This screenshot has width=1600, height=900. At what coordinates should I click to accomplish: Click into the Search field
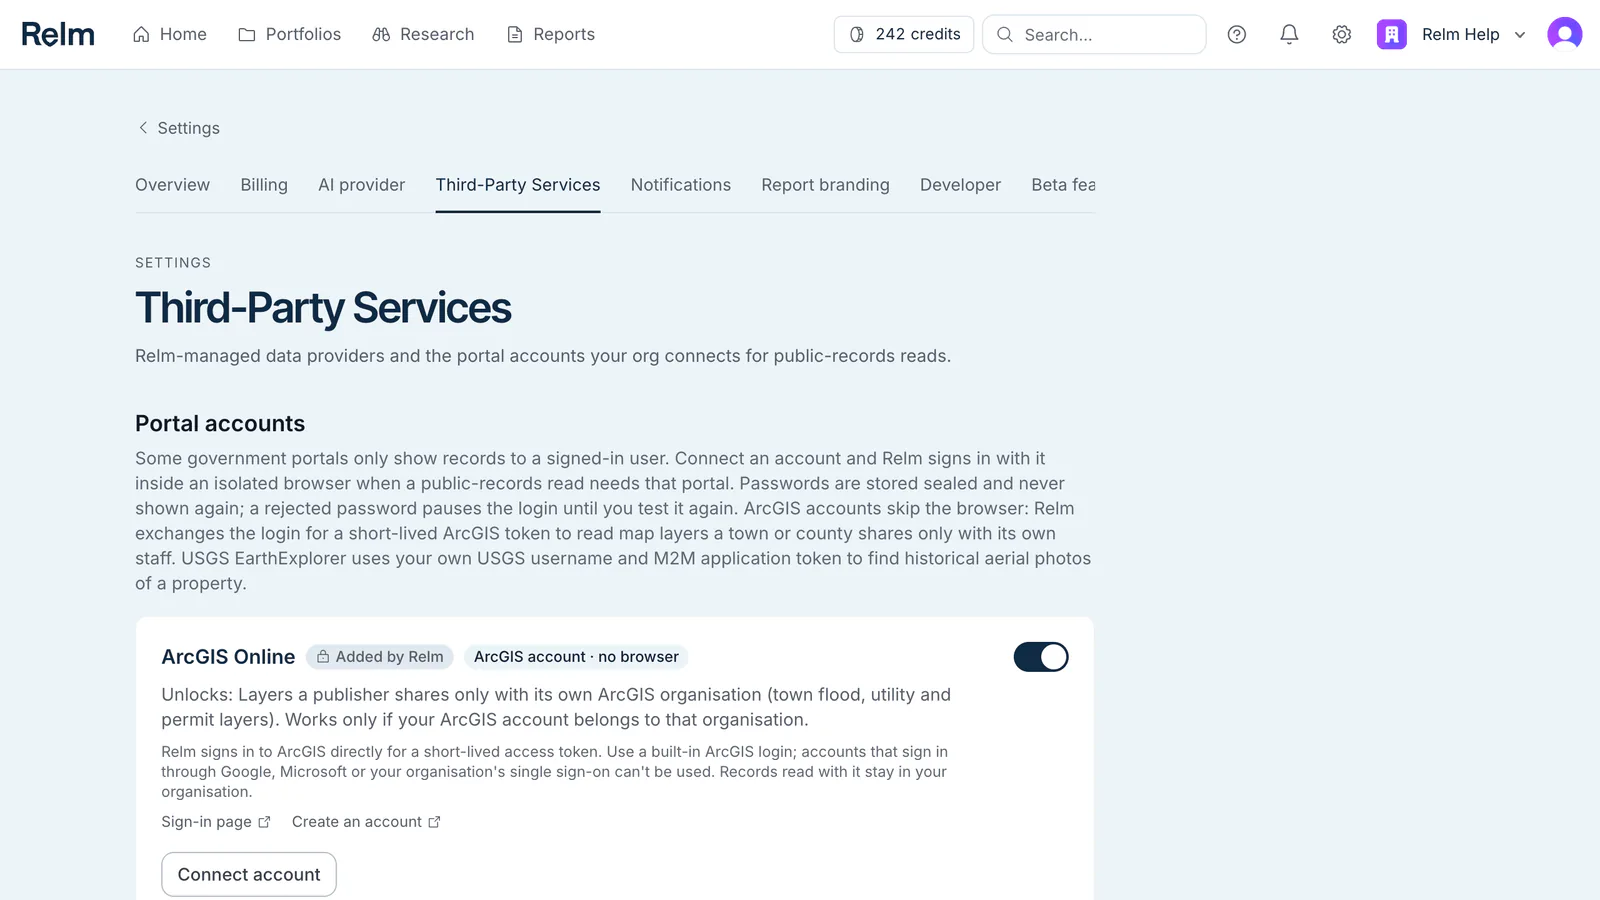click(x=1094, y=34)
